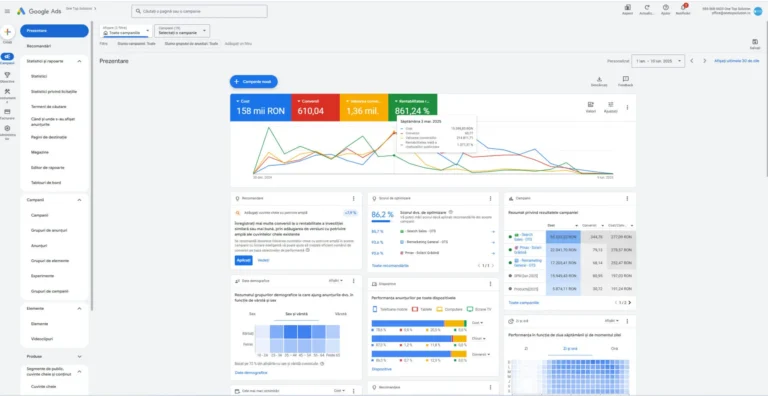Viewport: 768px width, 396px height.
Task: Expand the Produse sidebar section
Action: tap(79, 356)
